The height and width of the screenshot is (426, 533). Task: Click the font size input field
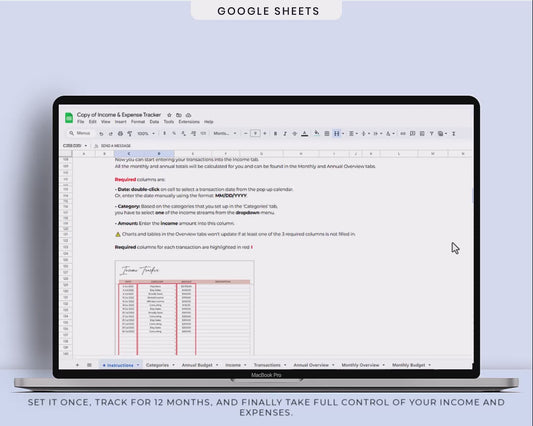coord(255,133)
